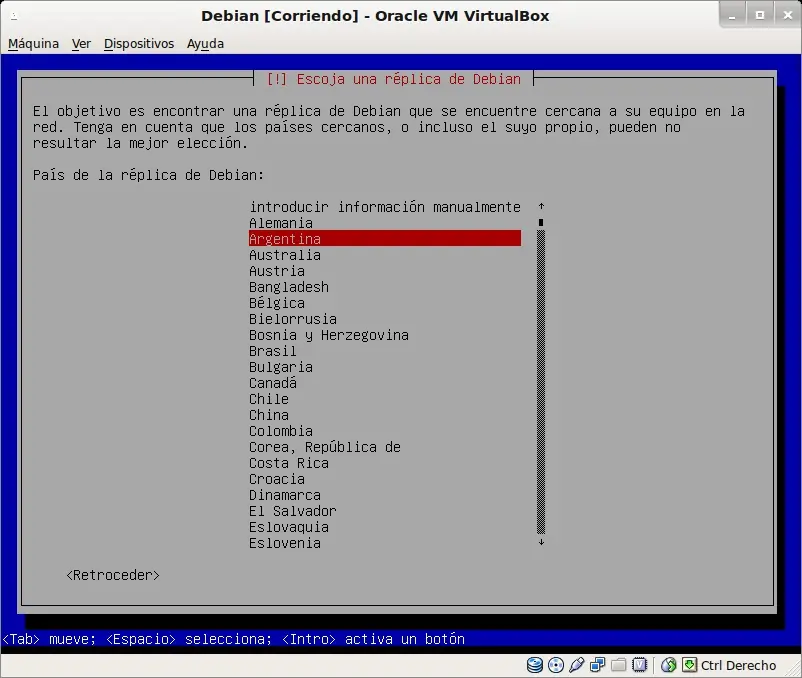Image resolution: width=802 pixels, height=678 pixels.
Task: Click the country list scrollbar track
Action: (x=541, y=381)
